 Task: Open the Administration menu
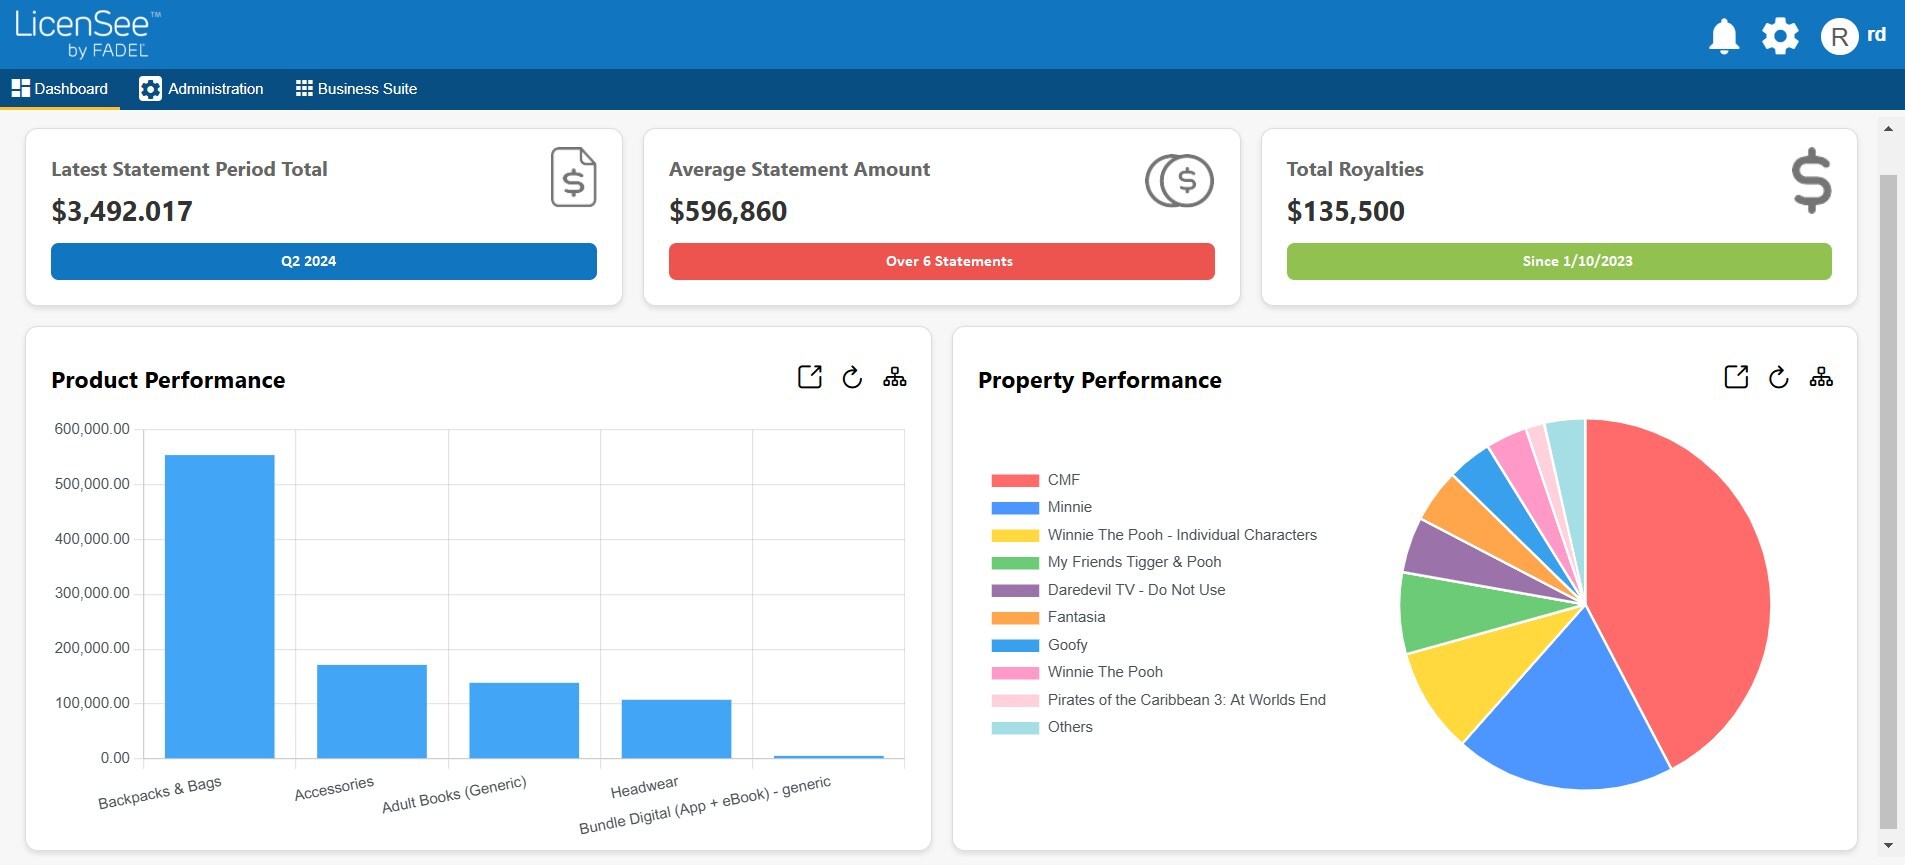point(201,89)
